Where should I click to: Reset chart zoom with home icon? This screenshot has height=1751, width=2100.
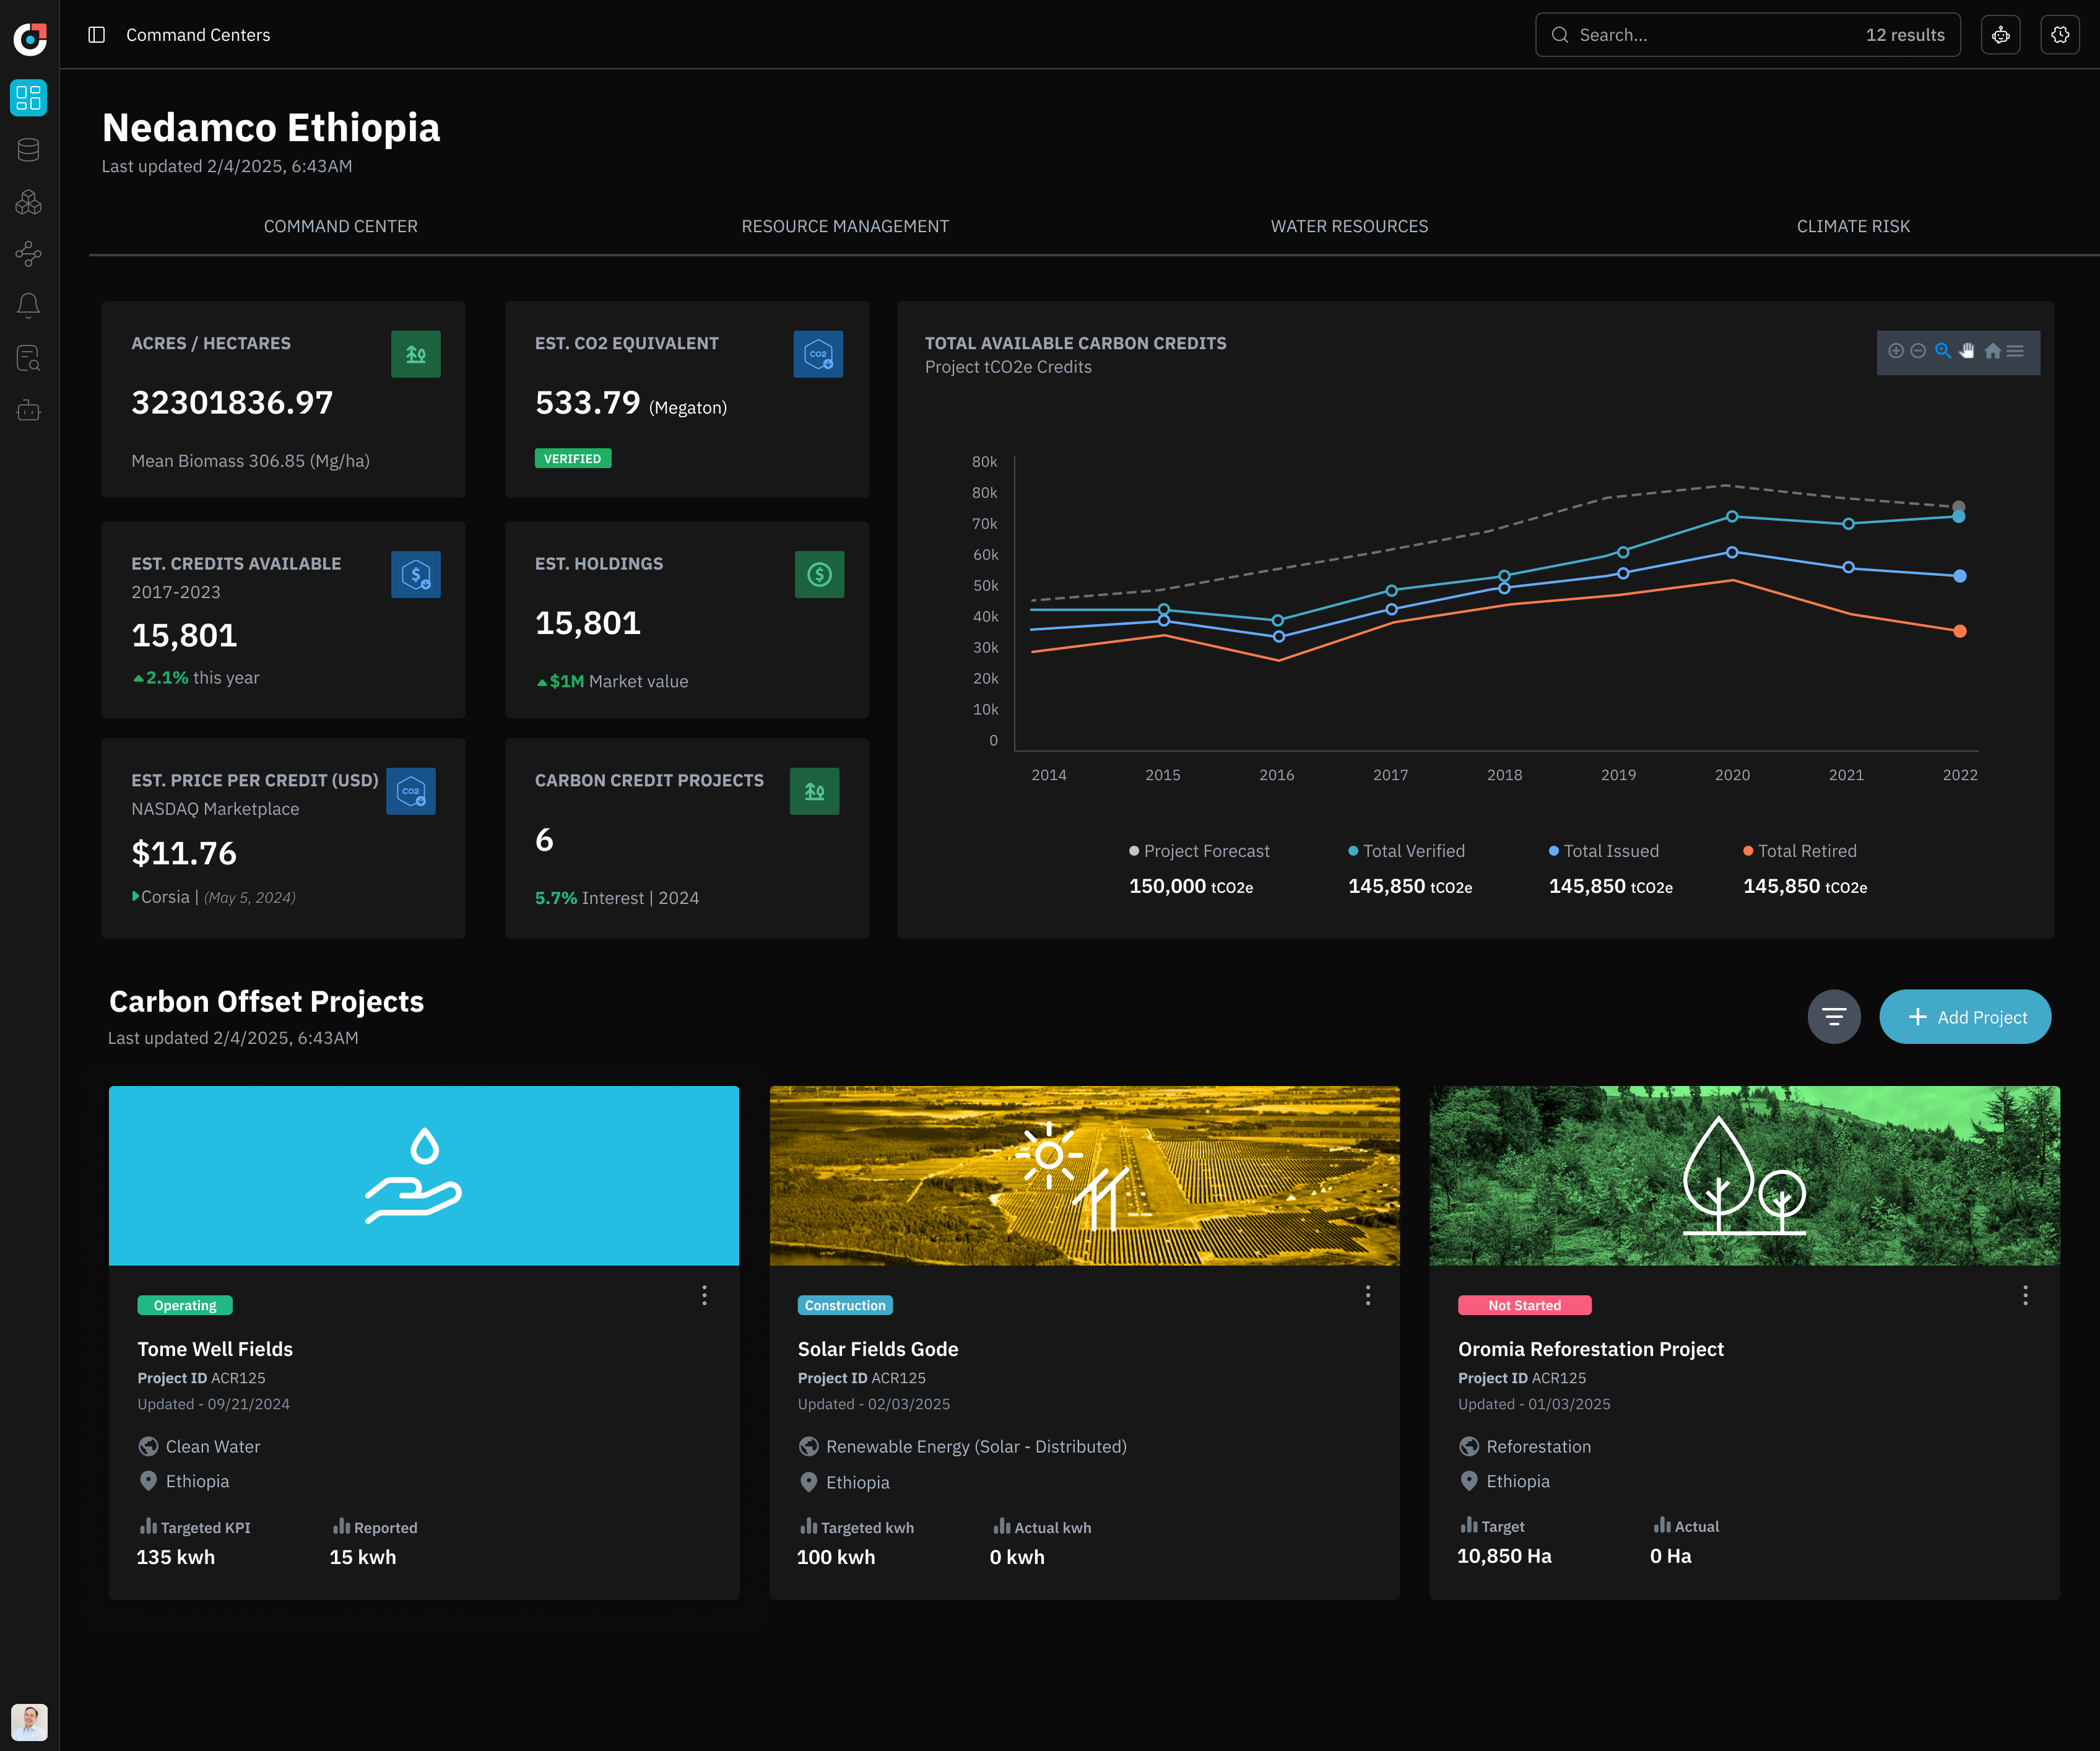coord(1992,351)
